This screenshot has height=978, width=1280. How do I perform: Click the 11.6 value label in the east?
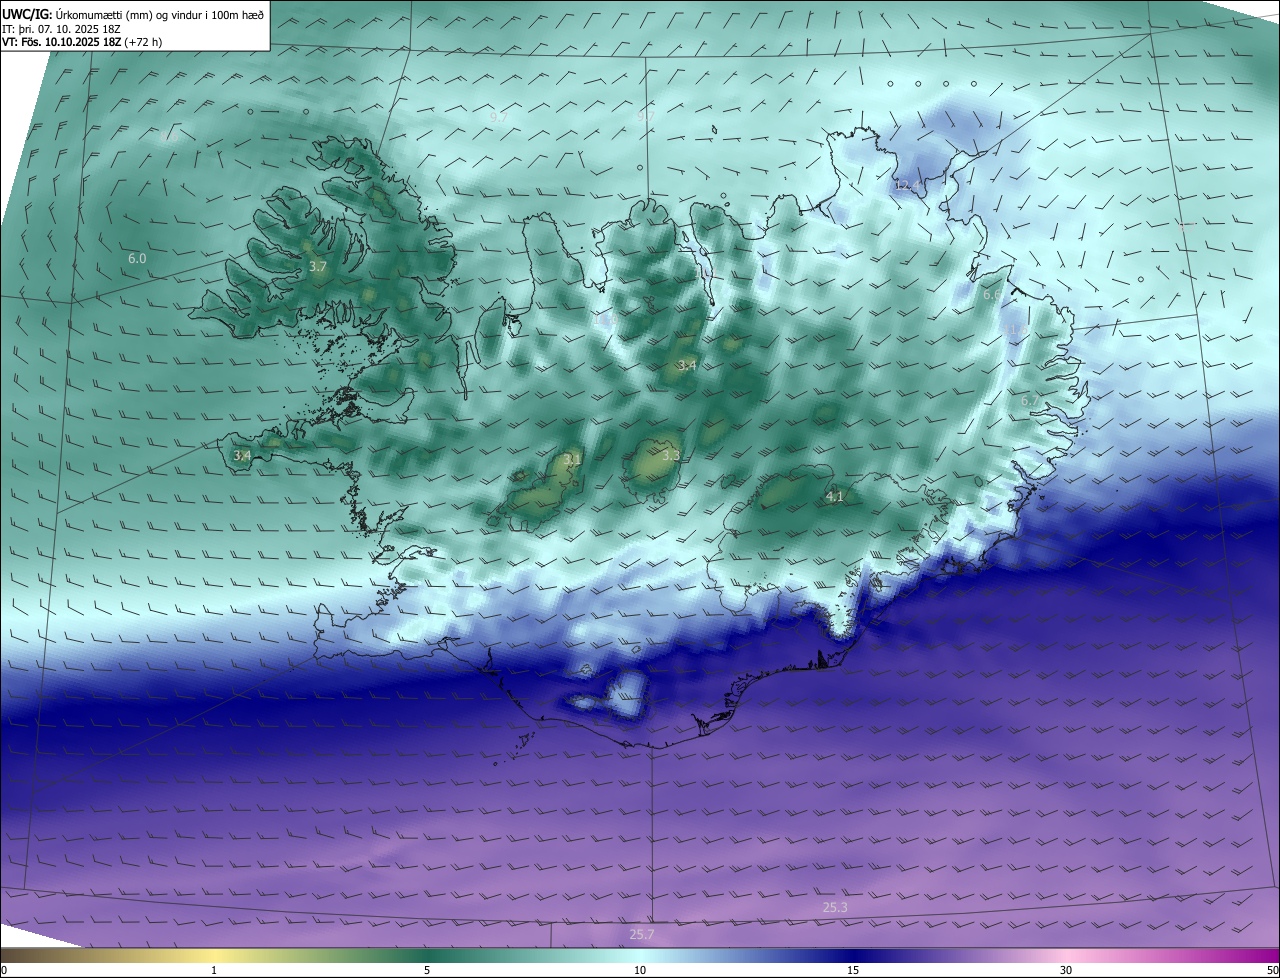tap(1015, 330)
